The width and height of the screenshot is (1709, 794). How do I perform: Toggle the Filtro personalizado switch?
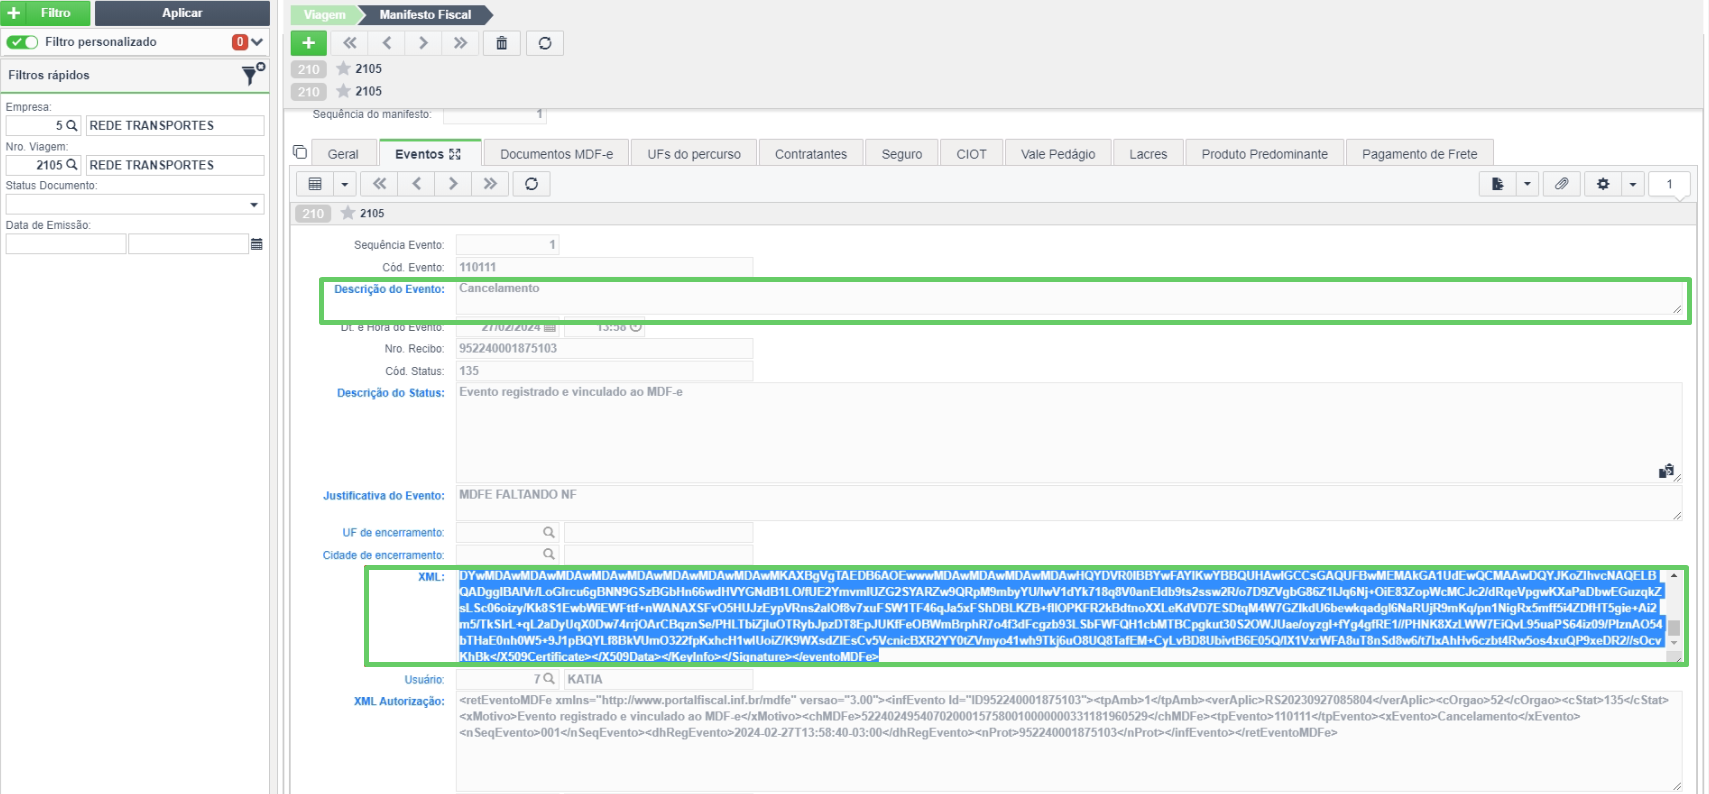point(23,42)
